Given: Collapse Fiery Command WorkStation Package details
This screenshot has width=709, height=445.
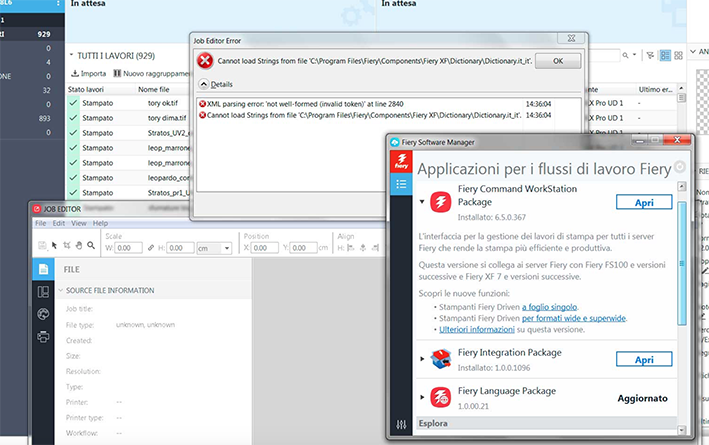Looking at the screenshot, I should click(422, 202).
